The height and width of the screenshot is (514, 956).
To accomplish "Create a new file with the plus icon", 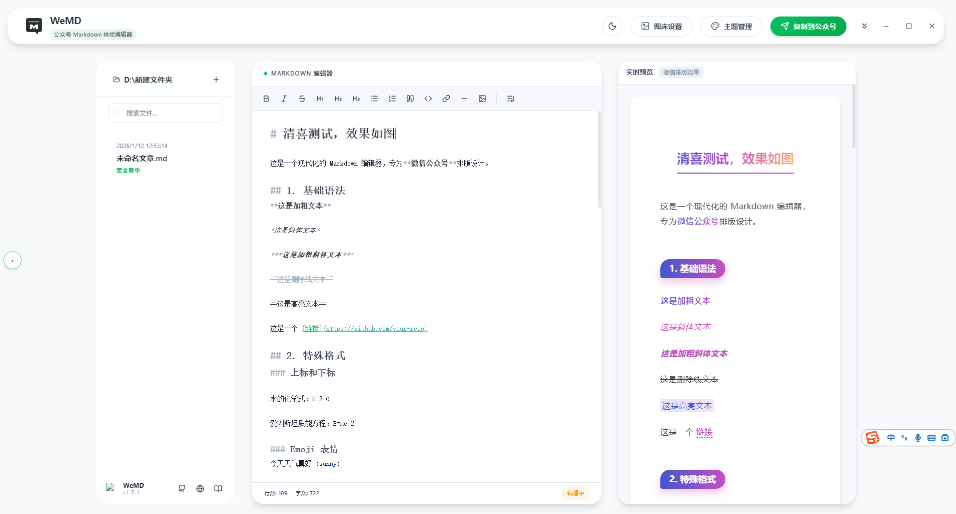I will click(x=216, y=79).
